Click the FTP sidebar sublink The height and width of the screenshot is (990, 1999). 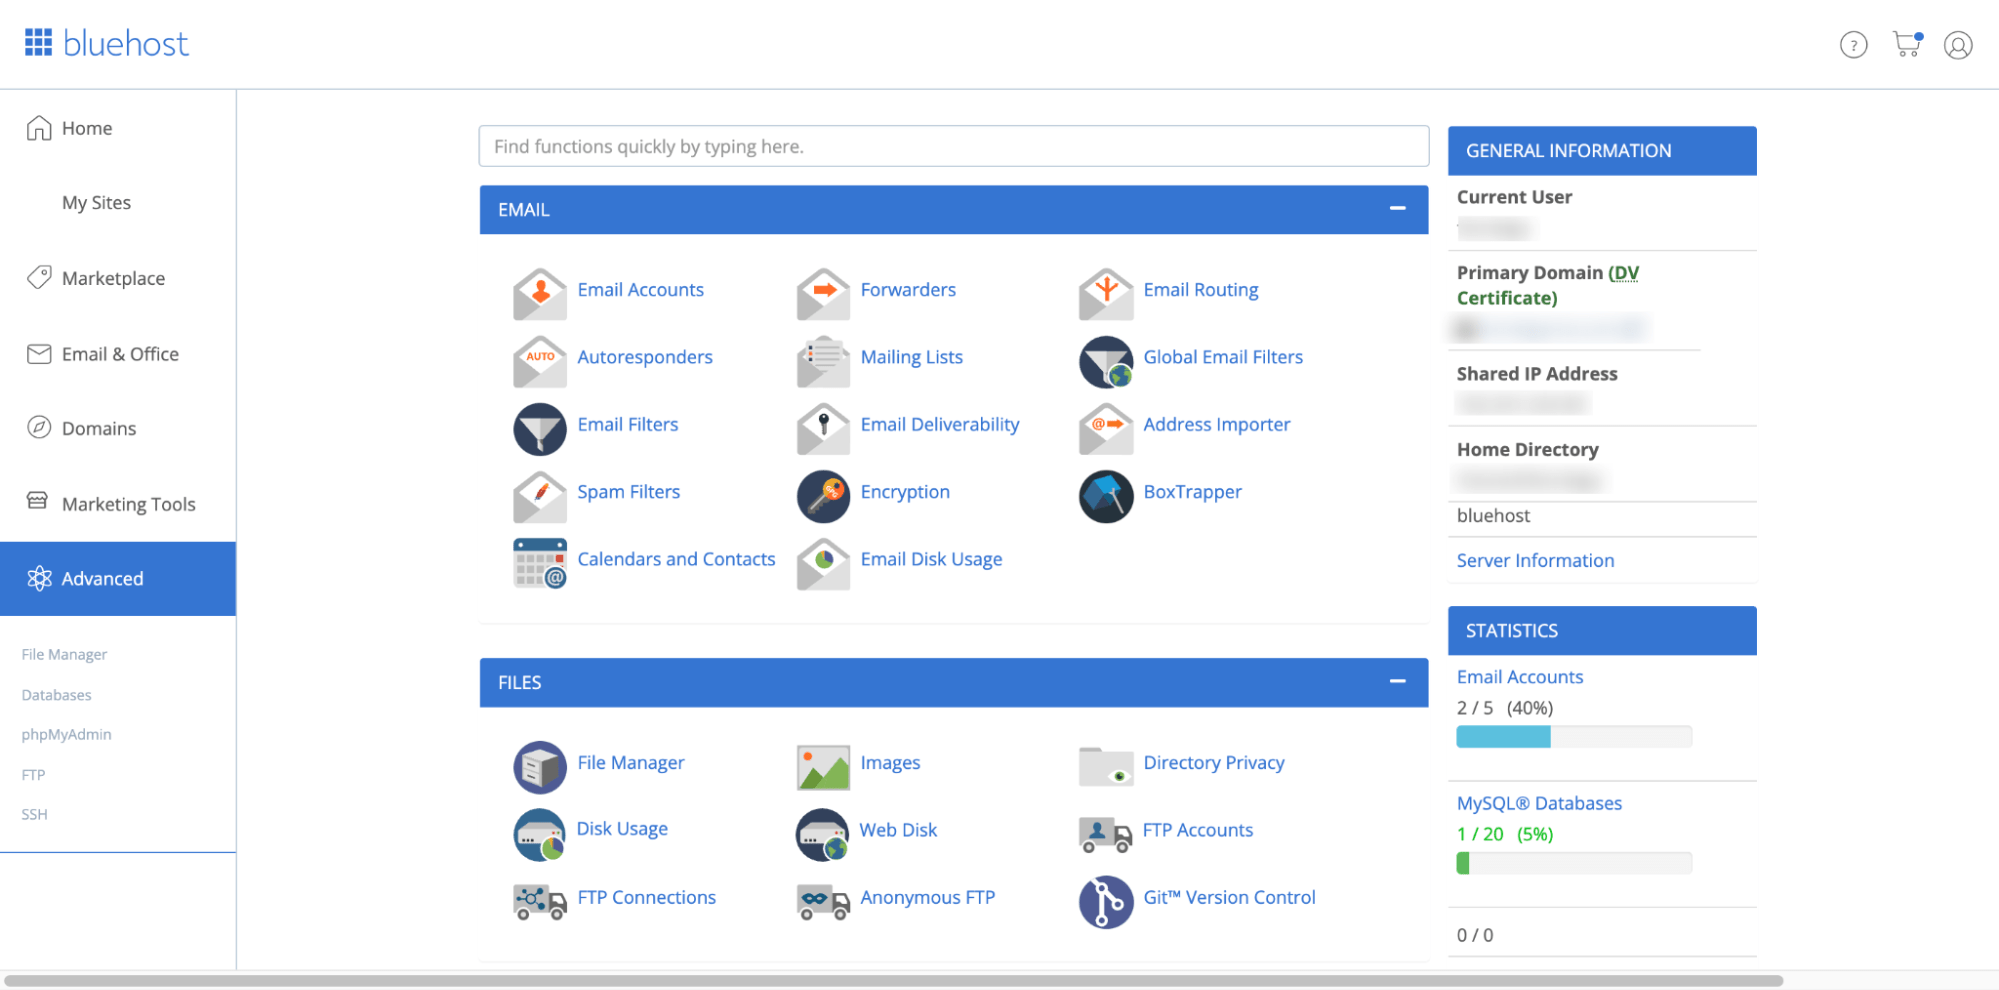click(x=33, y=775)
